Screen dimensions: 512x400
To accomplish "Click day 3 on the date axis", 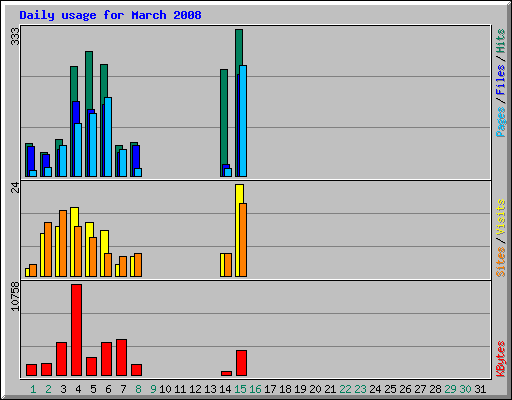I will (63, 389).
